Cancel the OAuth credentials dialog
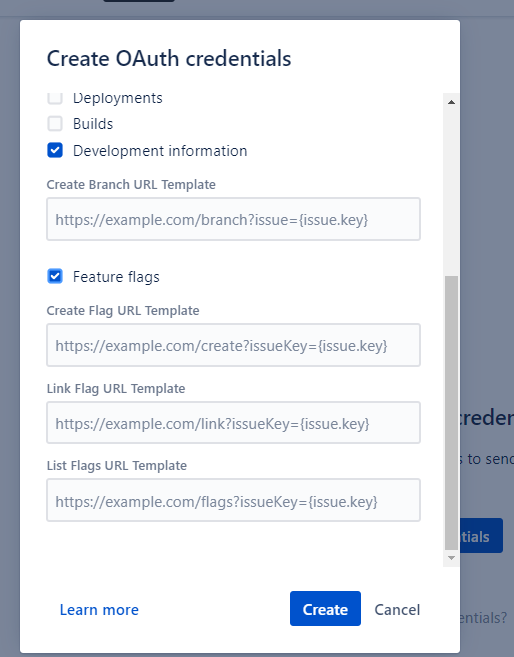Image resolution: width=514 pixels, height=657 pixels. coord(397,610)
